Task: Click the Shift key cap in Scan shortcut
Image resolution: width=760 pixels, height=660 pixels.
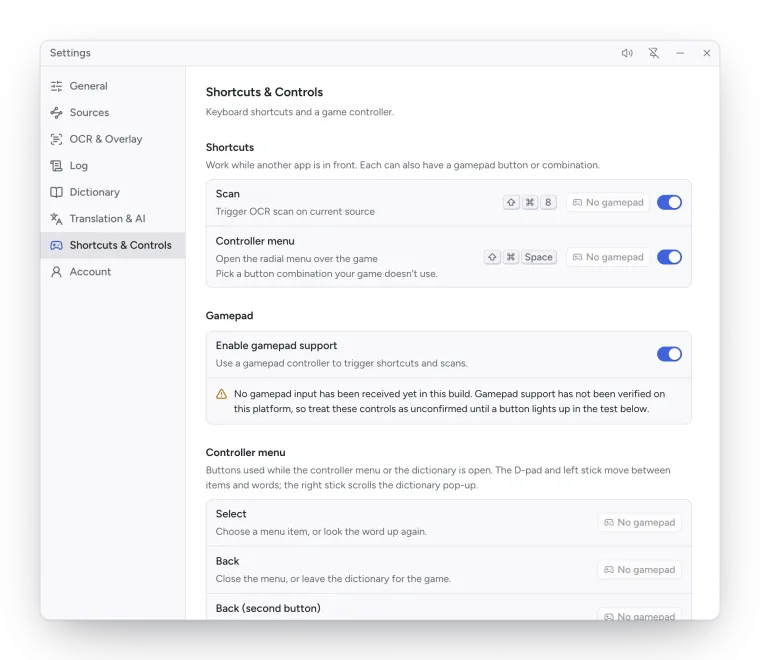Action: point(511,203)
